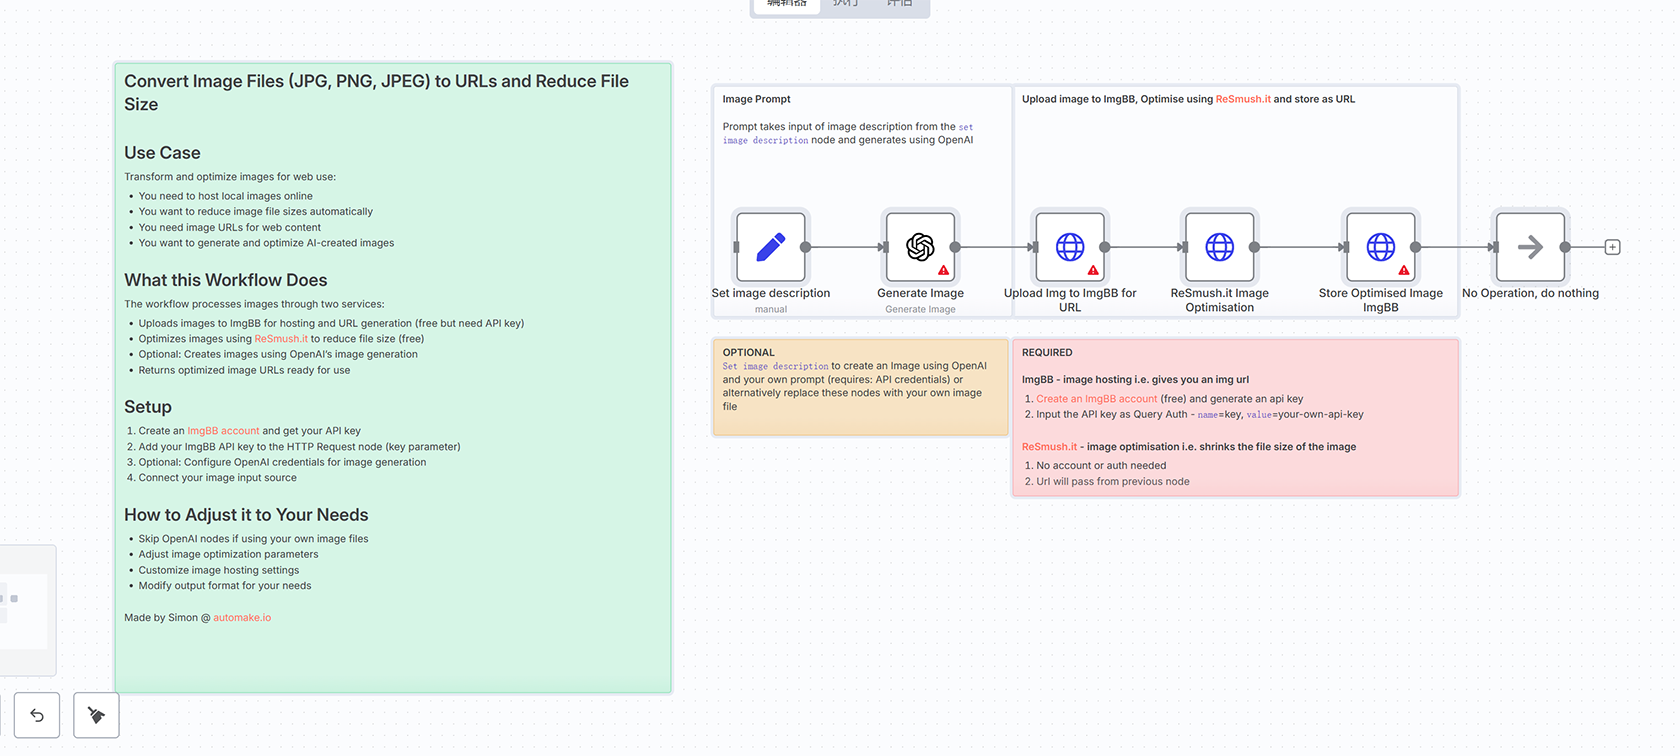1680x756 pixels.
Task: Open ReSmush.it link in the Upload image header
Action: 1243,99
